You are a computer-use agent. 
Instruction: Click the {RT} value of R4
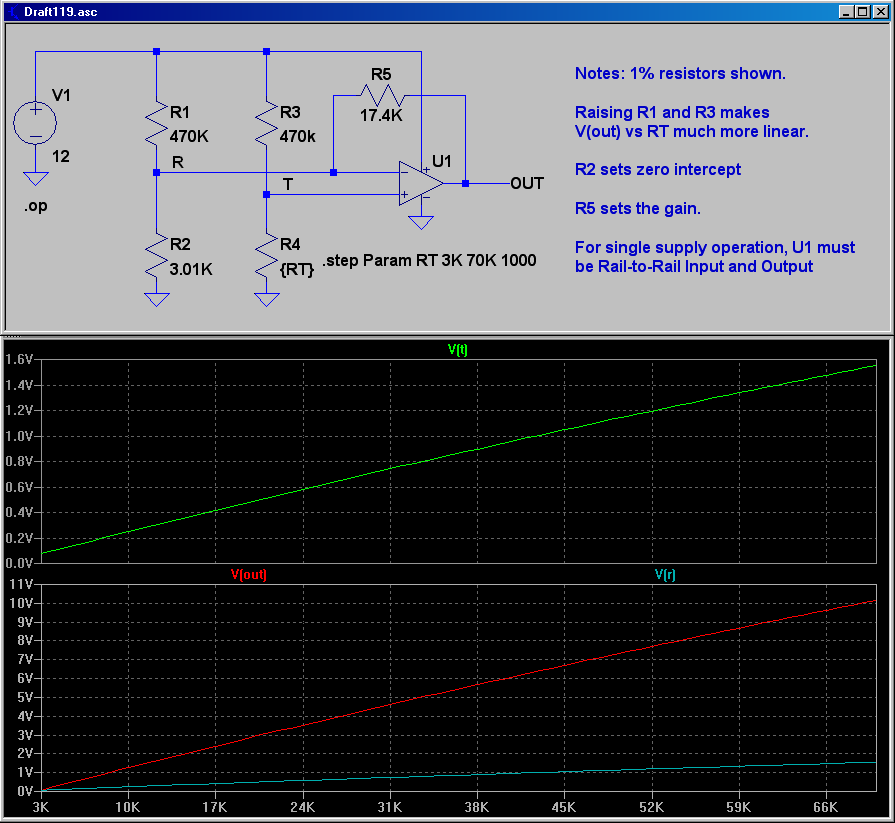[297, 269]
